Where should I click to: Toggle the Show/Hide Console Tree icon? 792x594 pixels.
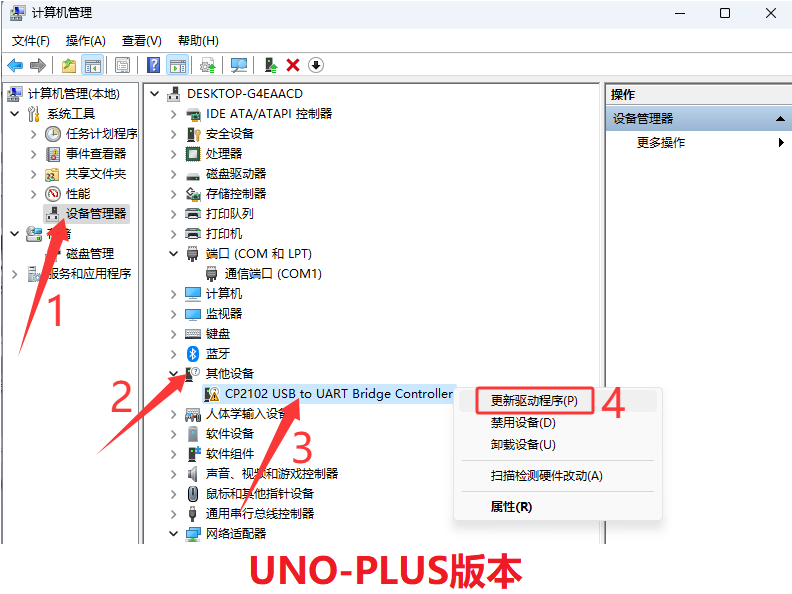pyautogui.click(x=93, y=65)
